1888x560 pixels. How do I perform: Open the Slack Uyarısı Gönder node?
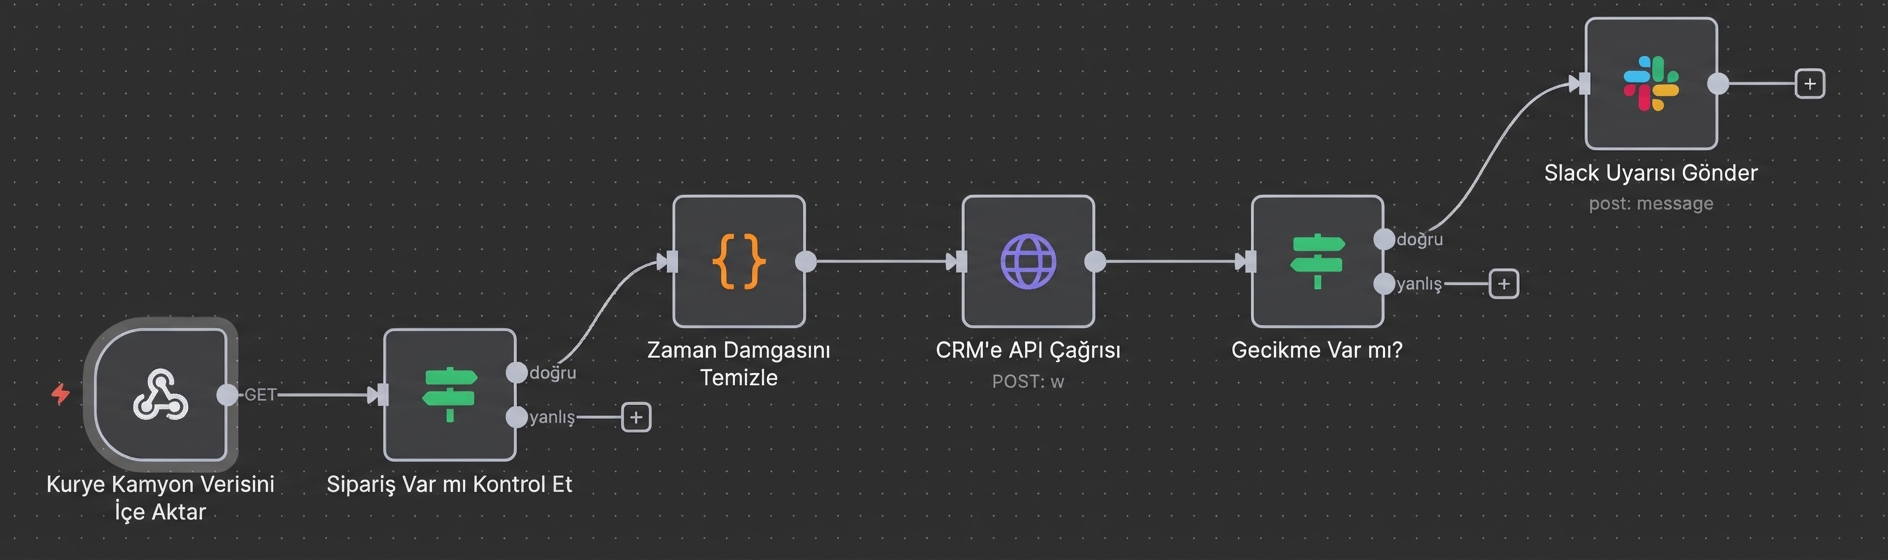(1650, 83)
